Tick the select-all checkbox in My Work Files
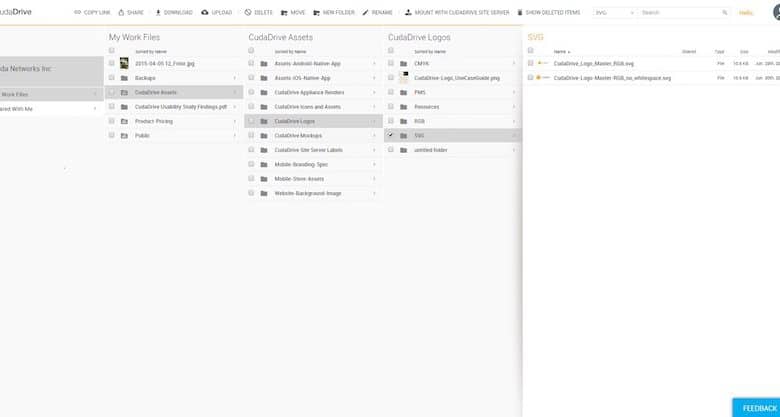Image resolution: width=780 pixels, height=417 pixels. (111, 50)
